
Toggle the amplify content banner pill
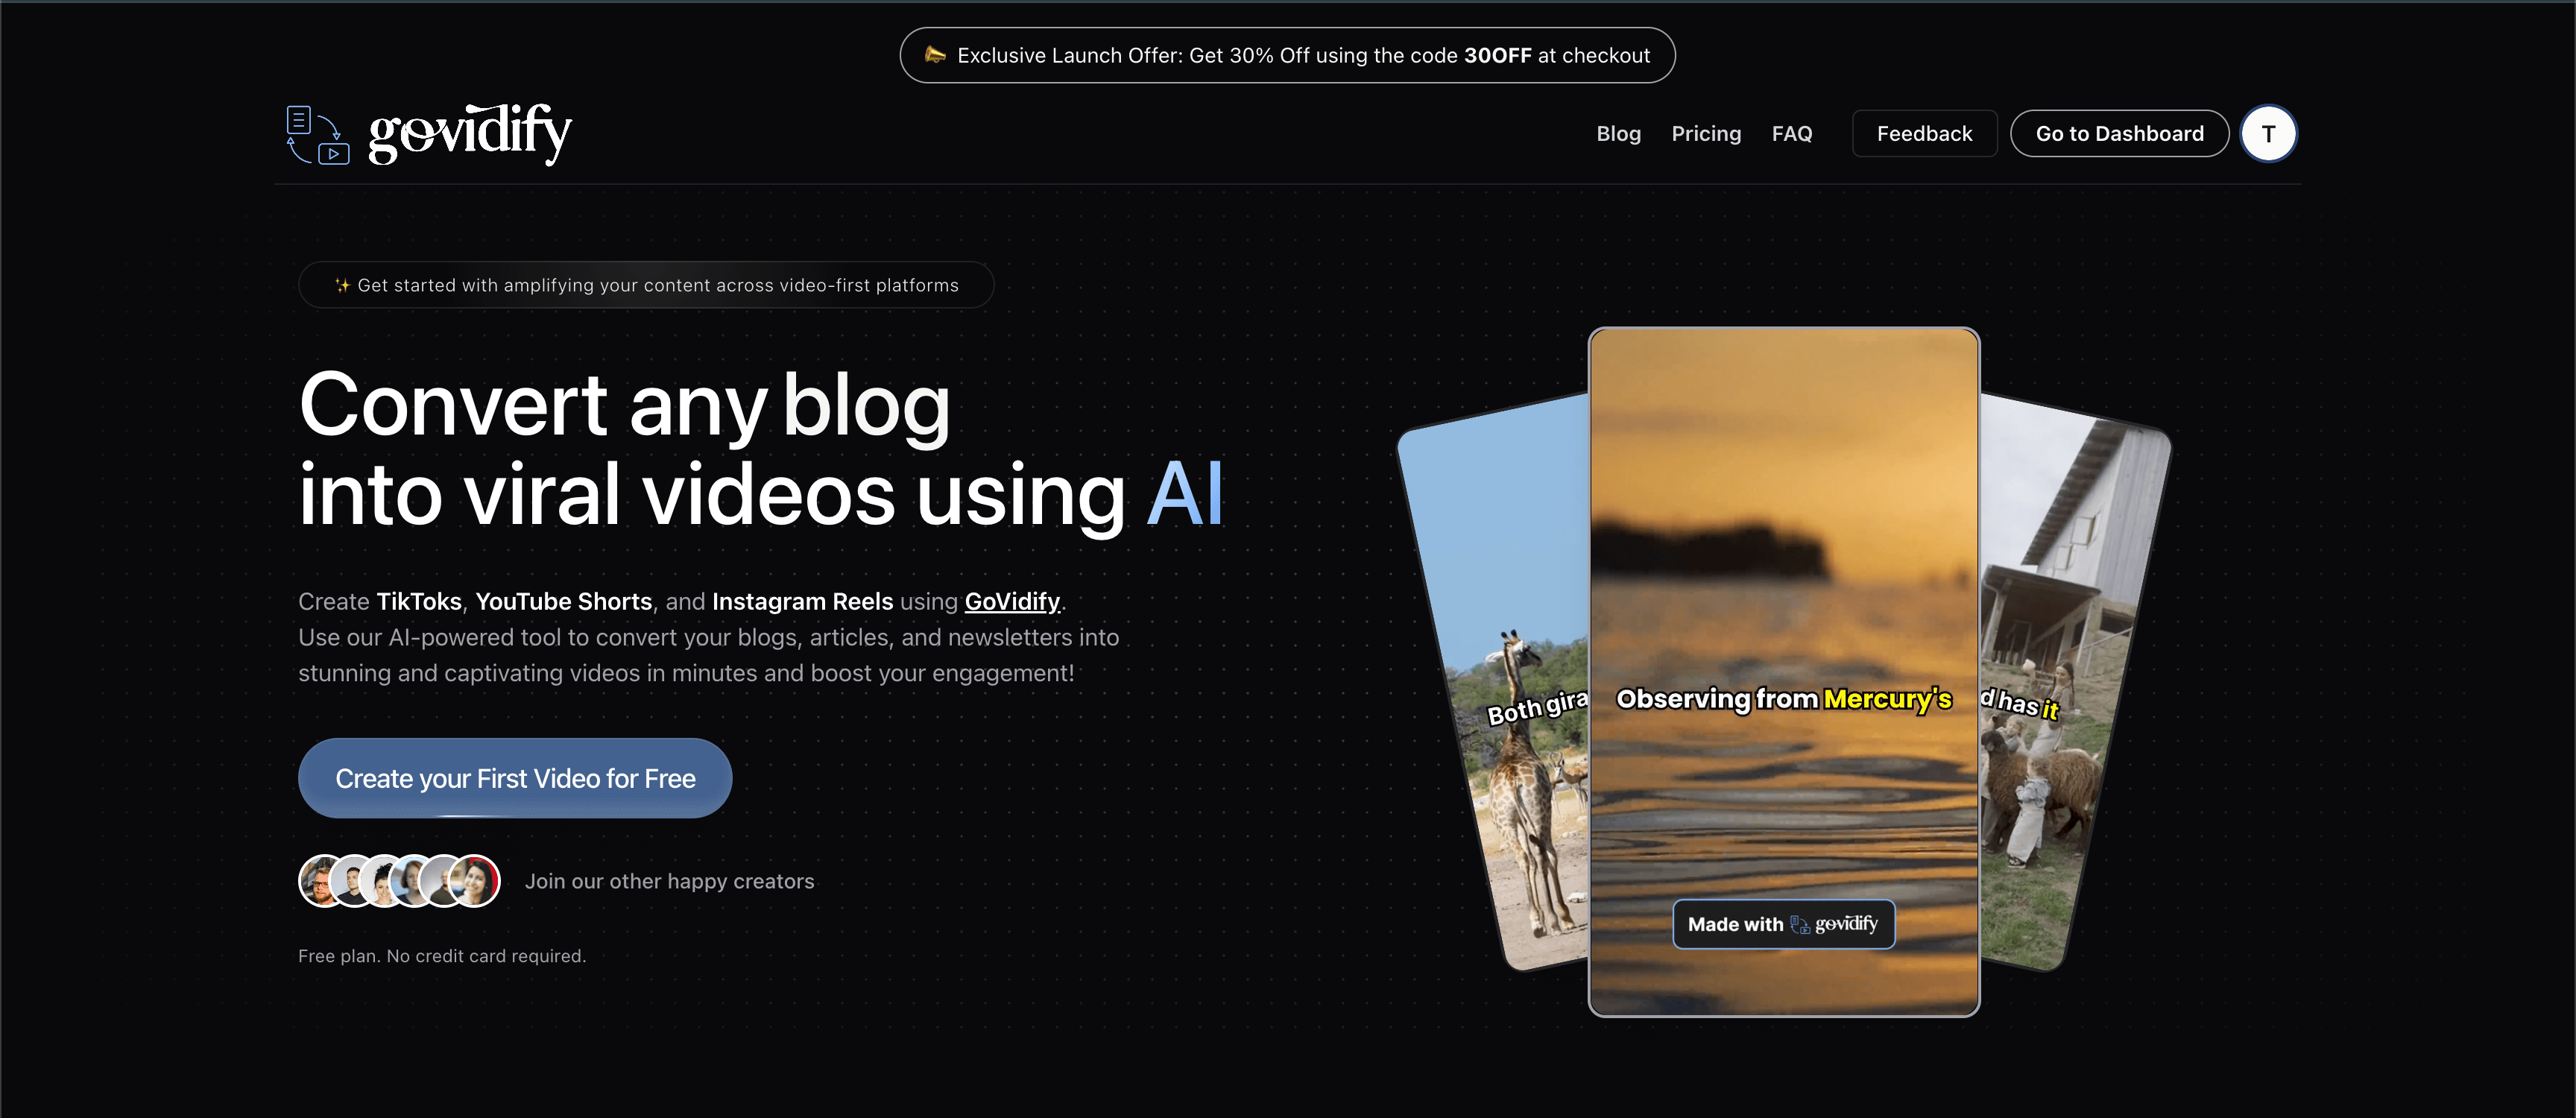tap(645, 285)
